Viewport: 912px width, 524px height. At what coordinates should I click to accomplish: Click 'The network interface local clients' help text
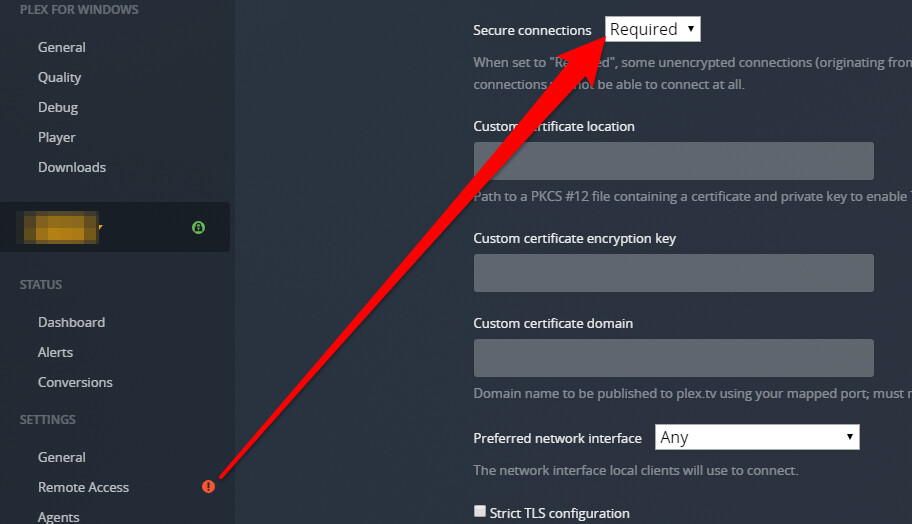(x=636, y=470)
